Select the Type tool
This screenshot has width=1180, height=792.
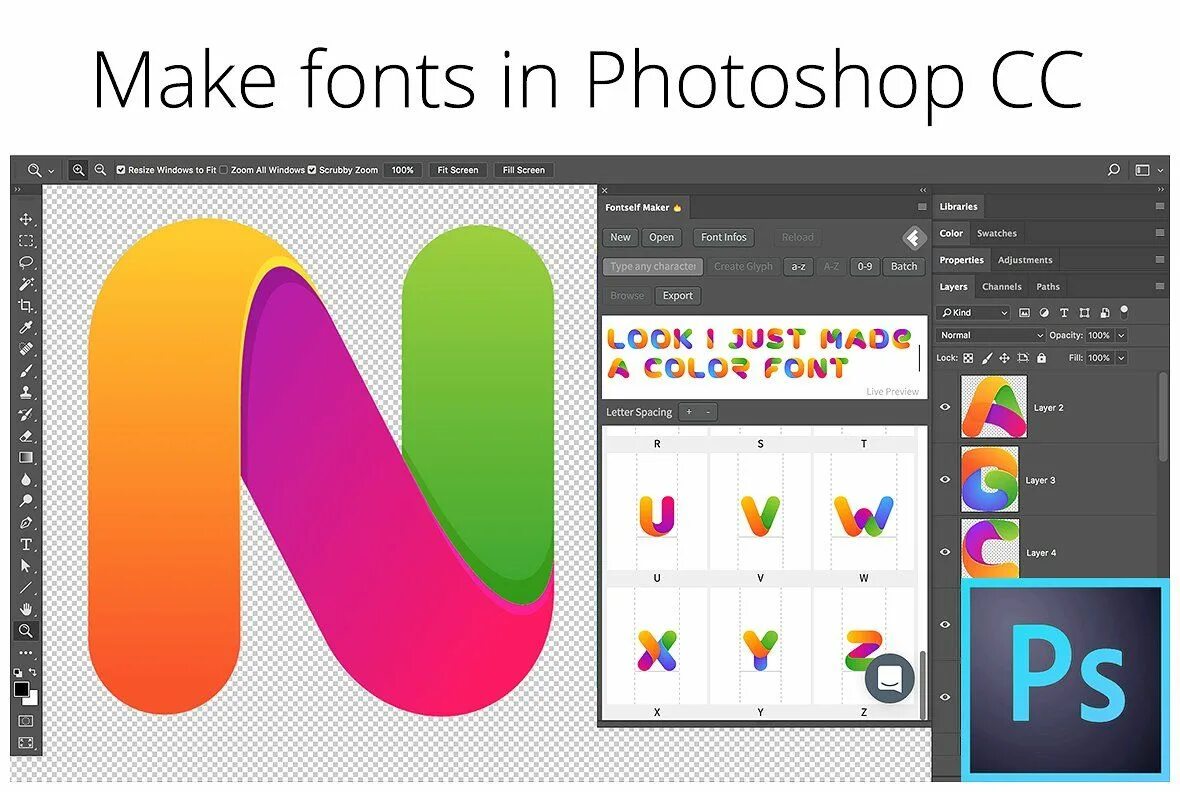click(26, 544)
